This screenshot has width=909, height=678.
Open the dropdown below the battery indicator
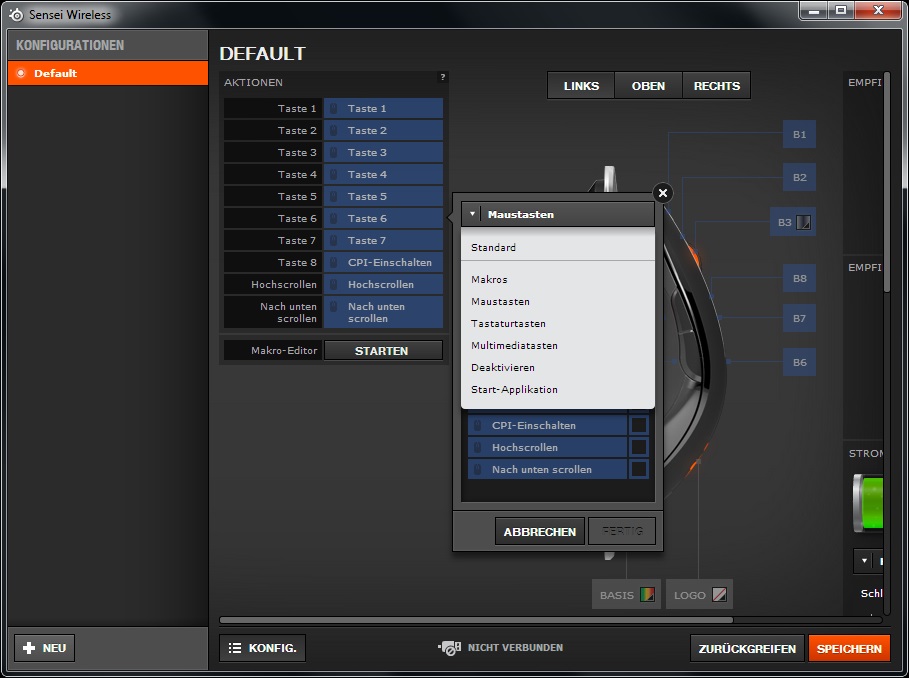864,561
